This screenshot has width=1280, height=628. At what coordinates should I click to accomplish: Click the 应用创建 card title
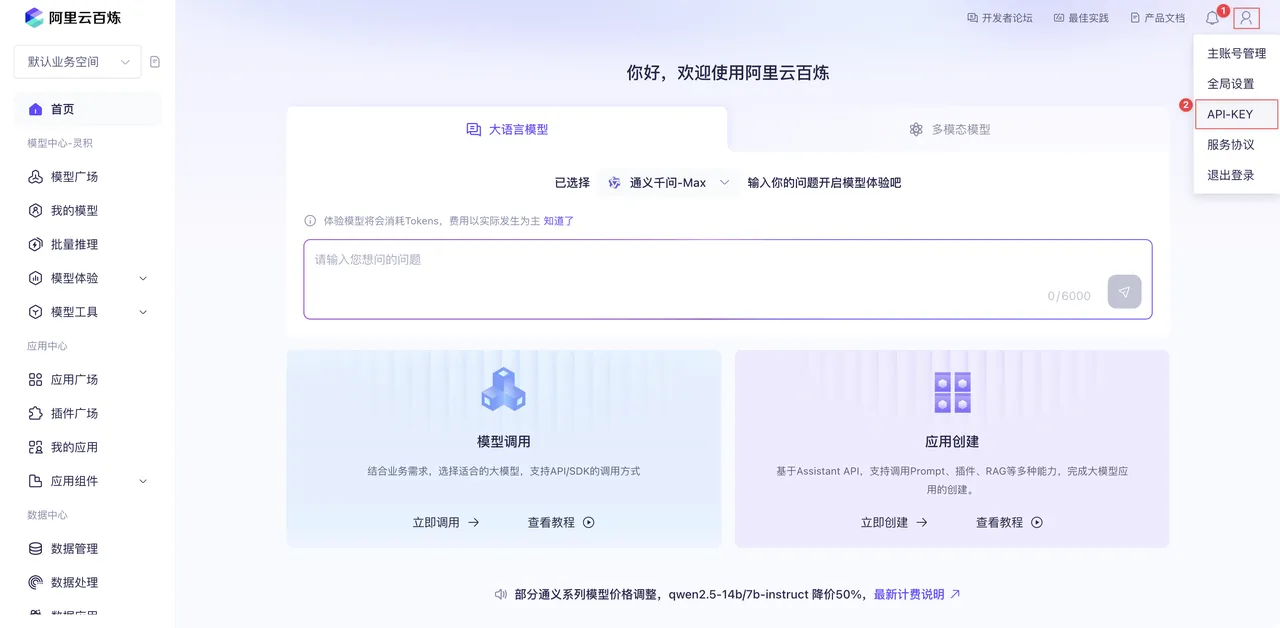[952, 441]
